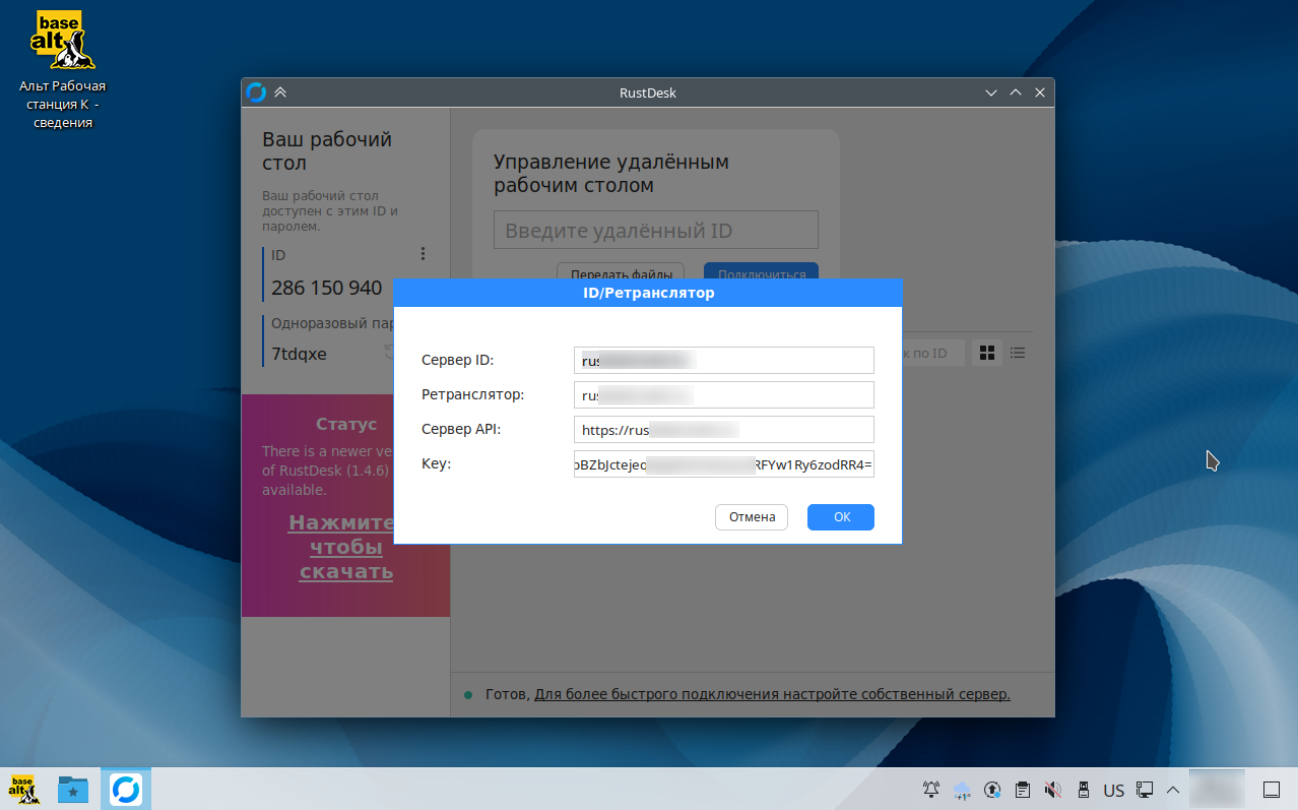Screen dimensions: 1298x810
Task: Expand hidden system tray icons
Action: click(1173, 790)
